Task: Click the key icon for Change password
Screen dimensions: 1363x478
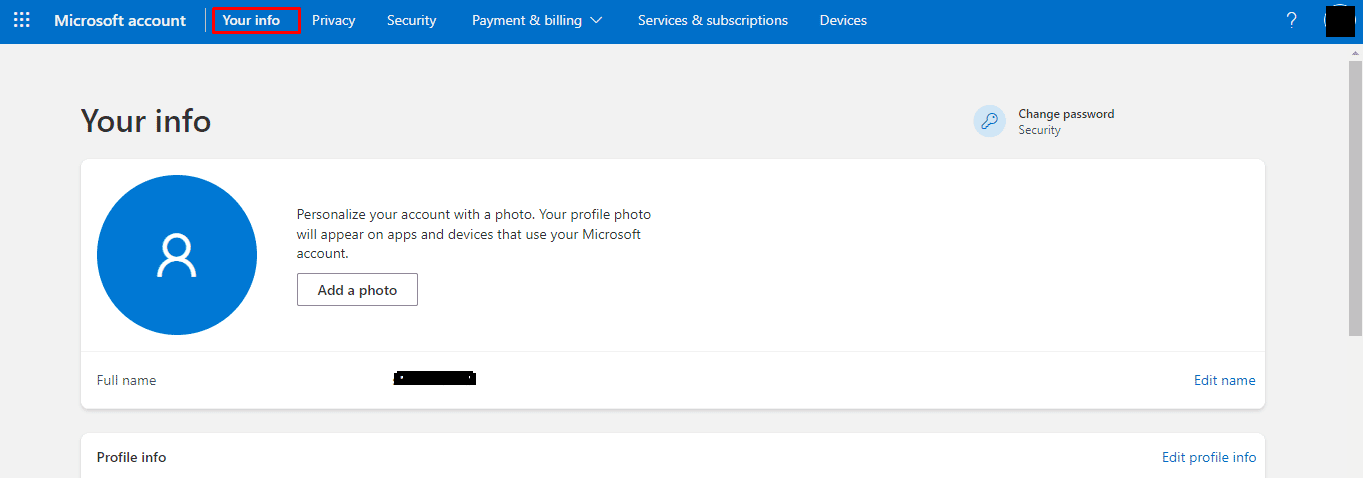Action: (989, 121)
